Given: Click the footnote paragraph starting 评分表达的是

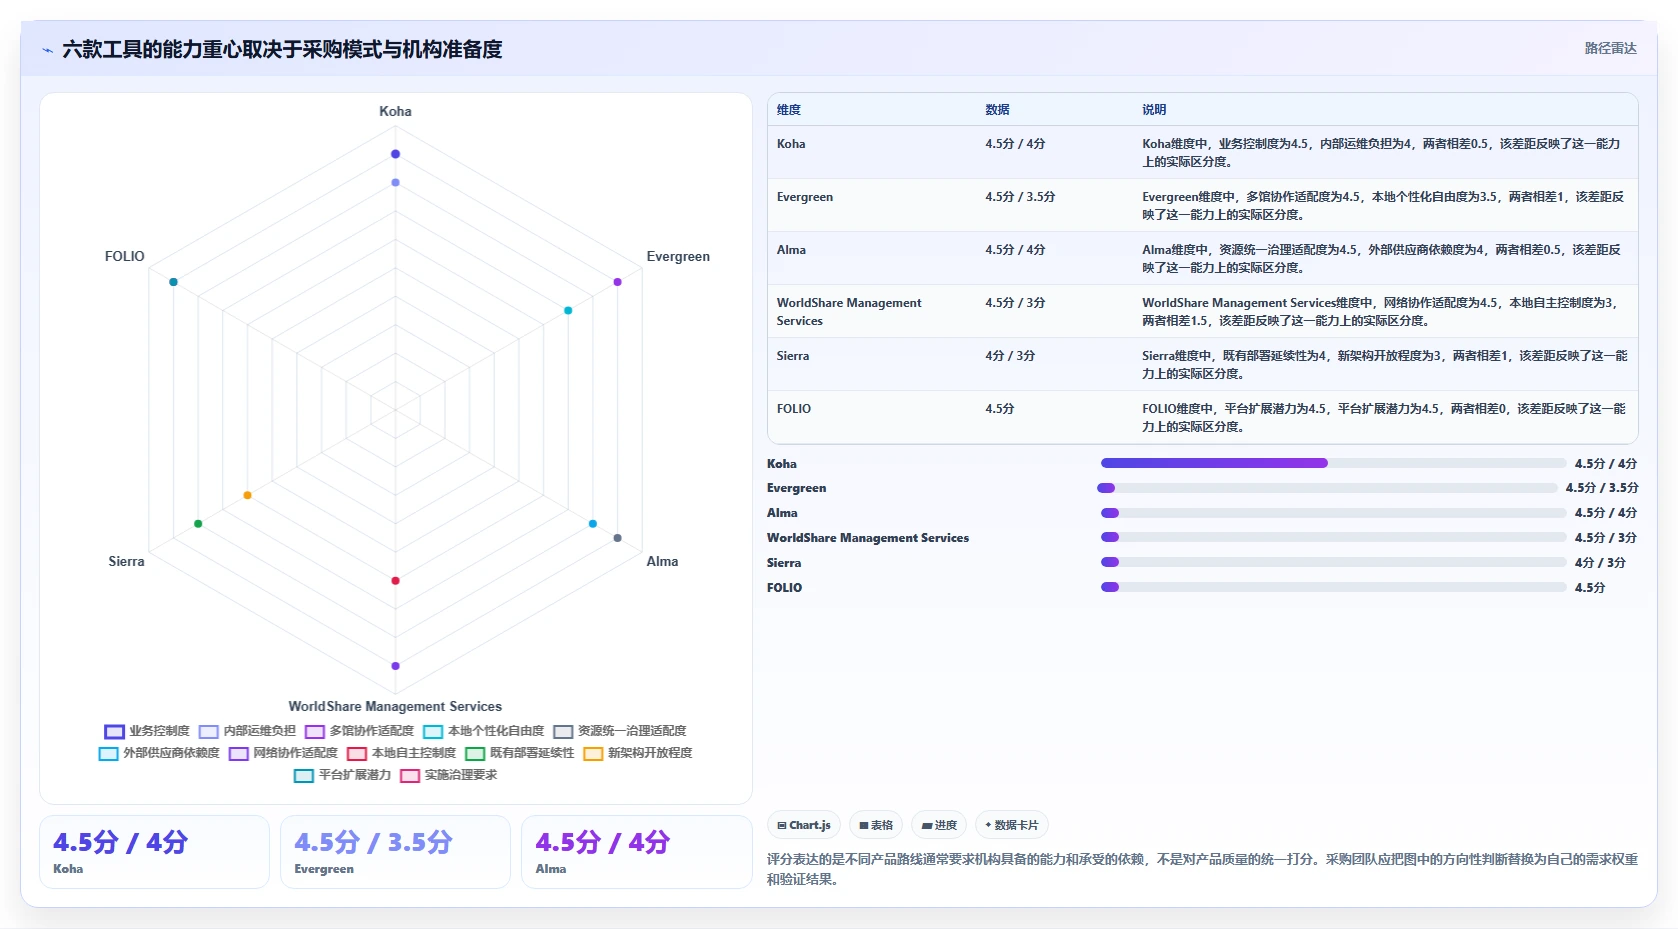Looking at the screenshot, I should (1202, 869).
